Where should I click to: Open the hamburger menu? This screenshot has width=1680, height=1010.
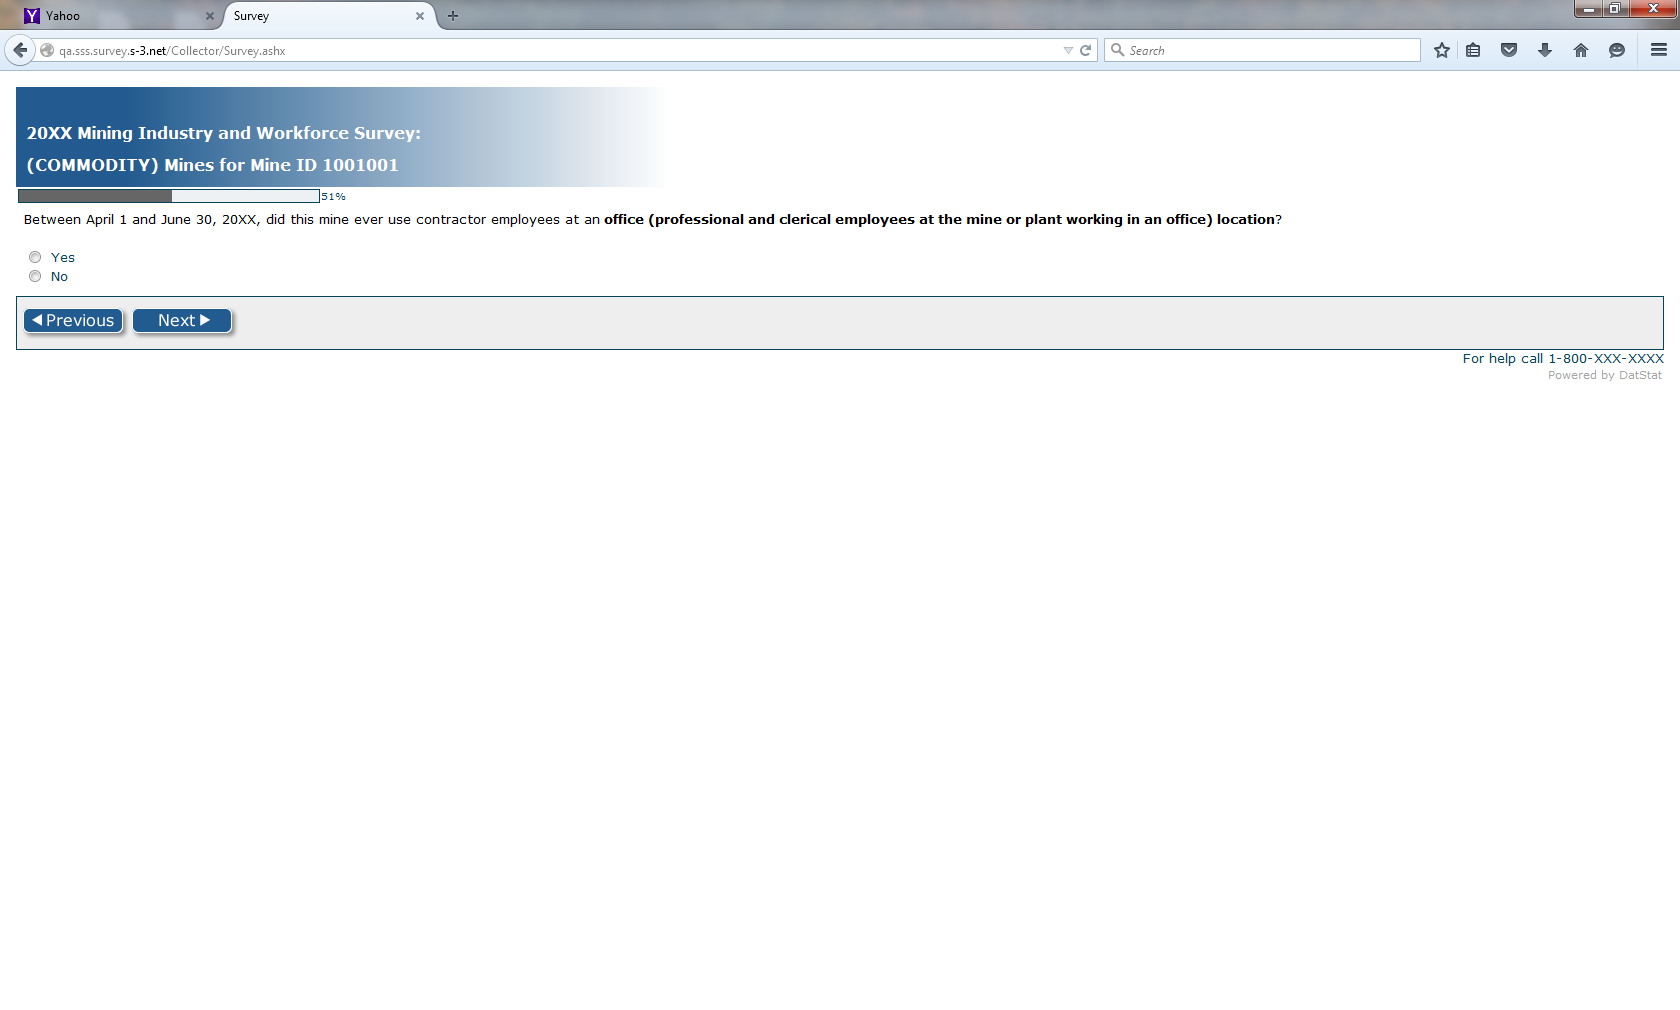coord(1659,50)
